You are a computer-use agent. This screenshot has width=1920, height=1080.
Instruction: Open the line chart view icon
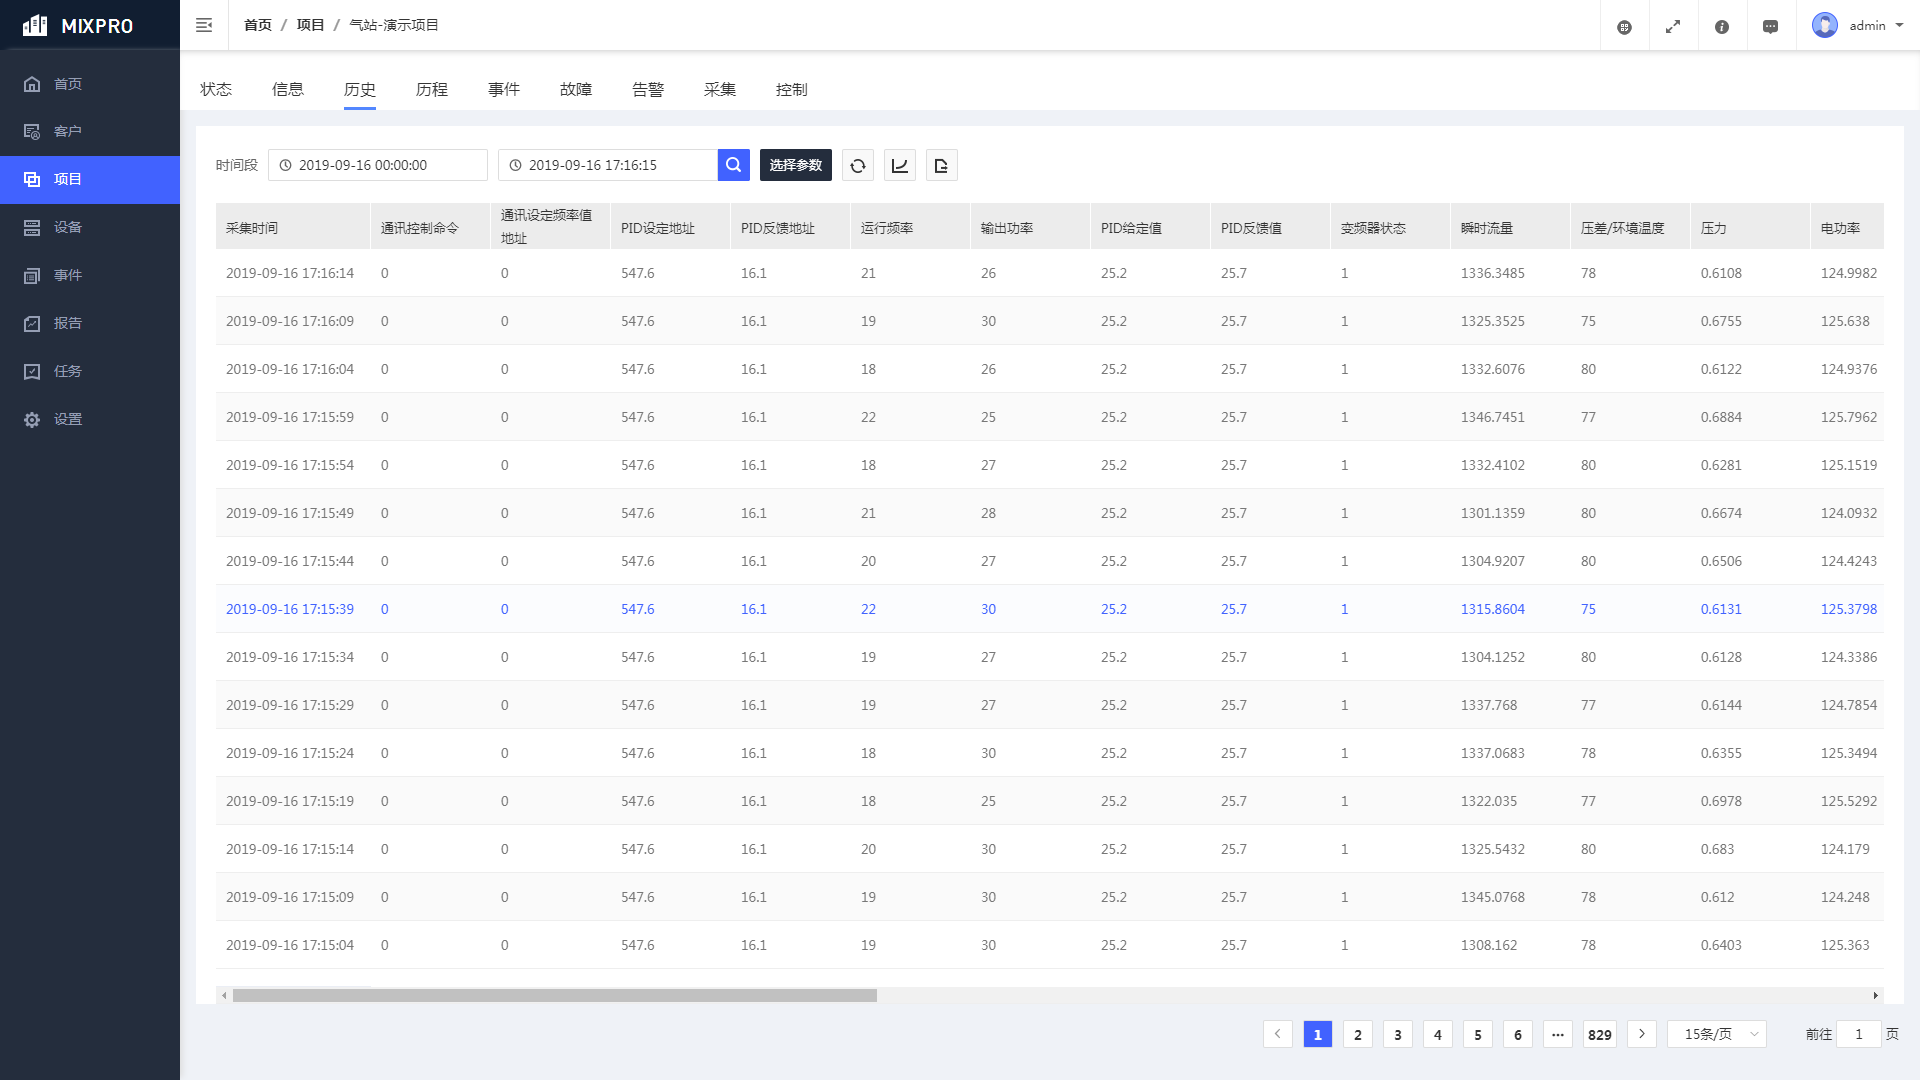[899, 165]
